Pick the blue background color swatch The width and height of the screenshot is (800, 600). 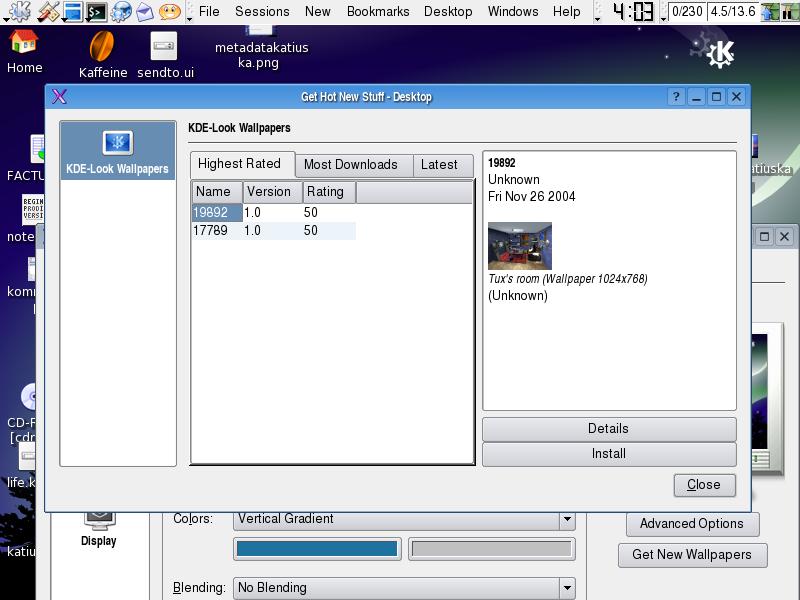pyautogui.click(x=317, y=549)
